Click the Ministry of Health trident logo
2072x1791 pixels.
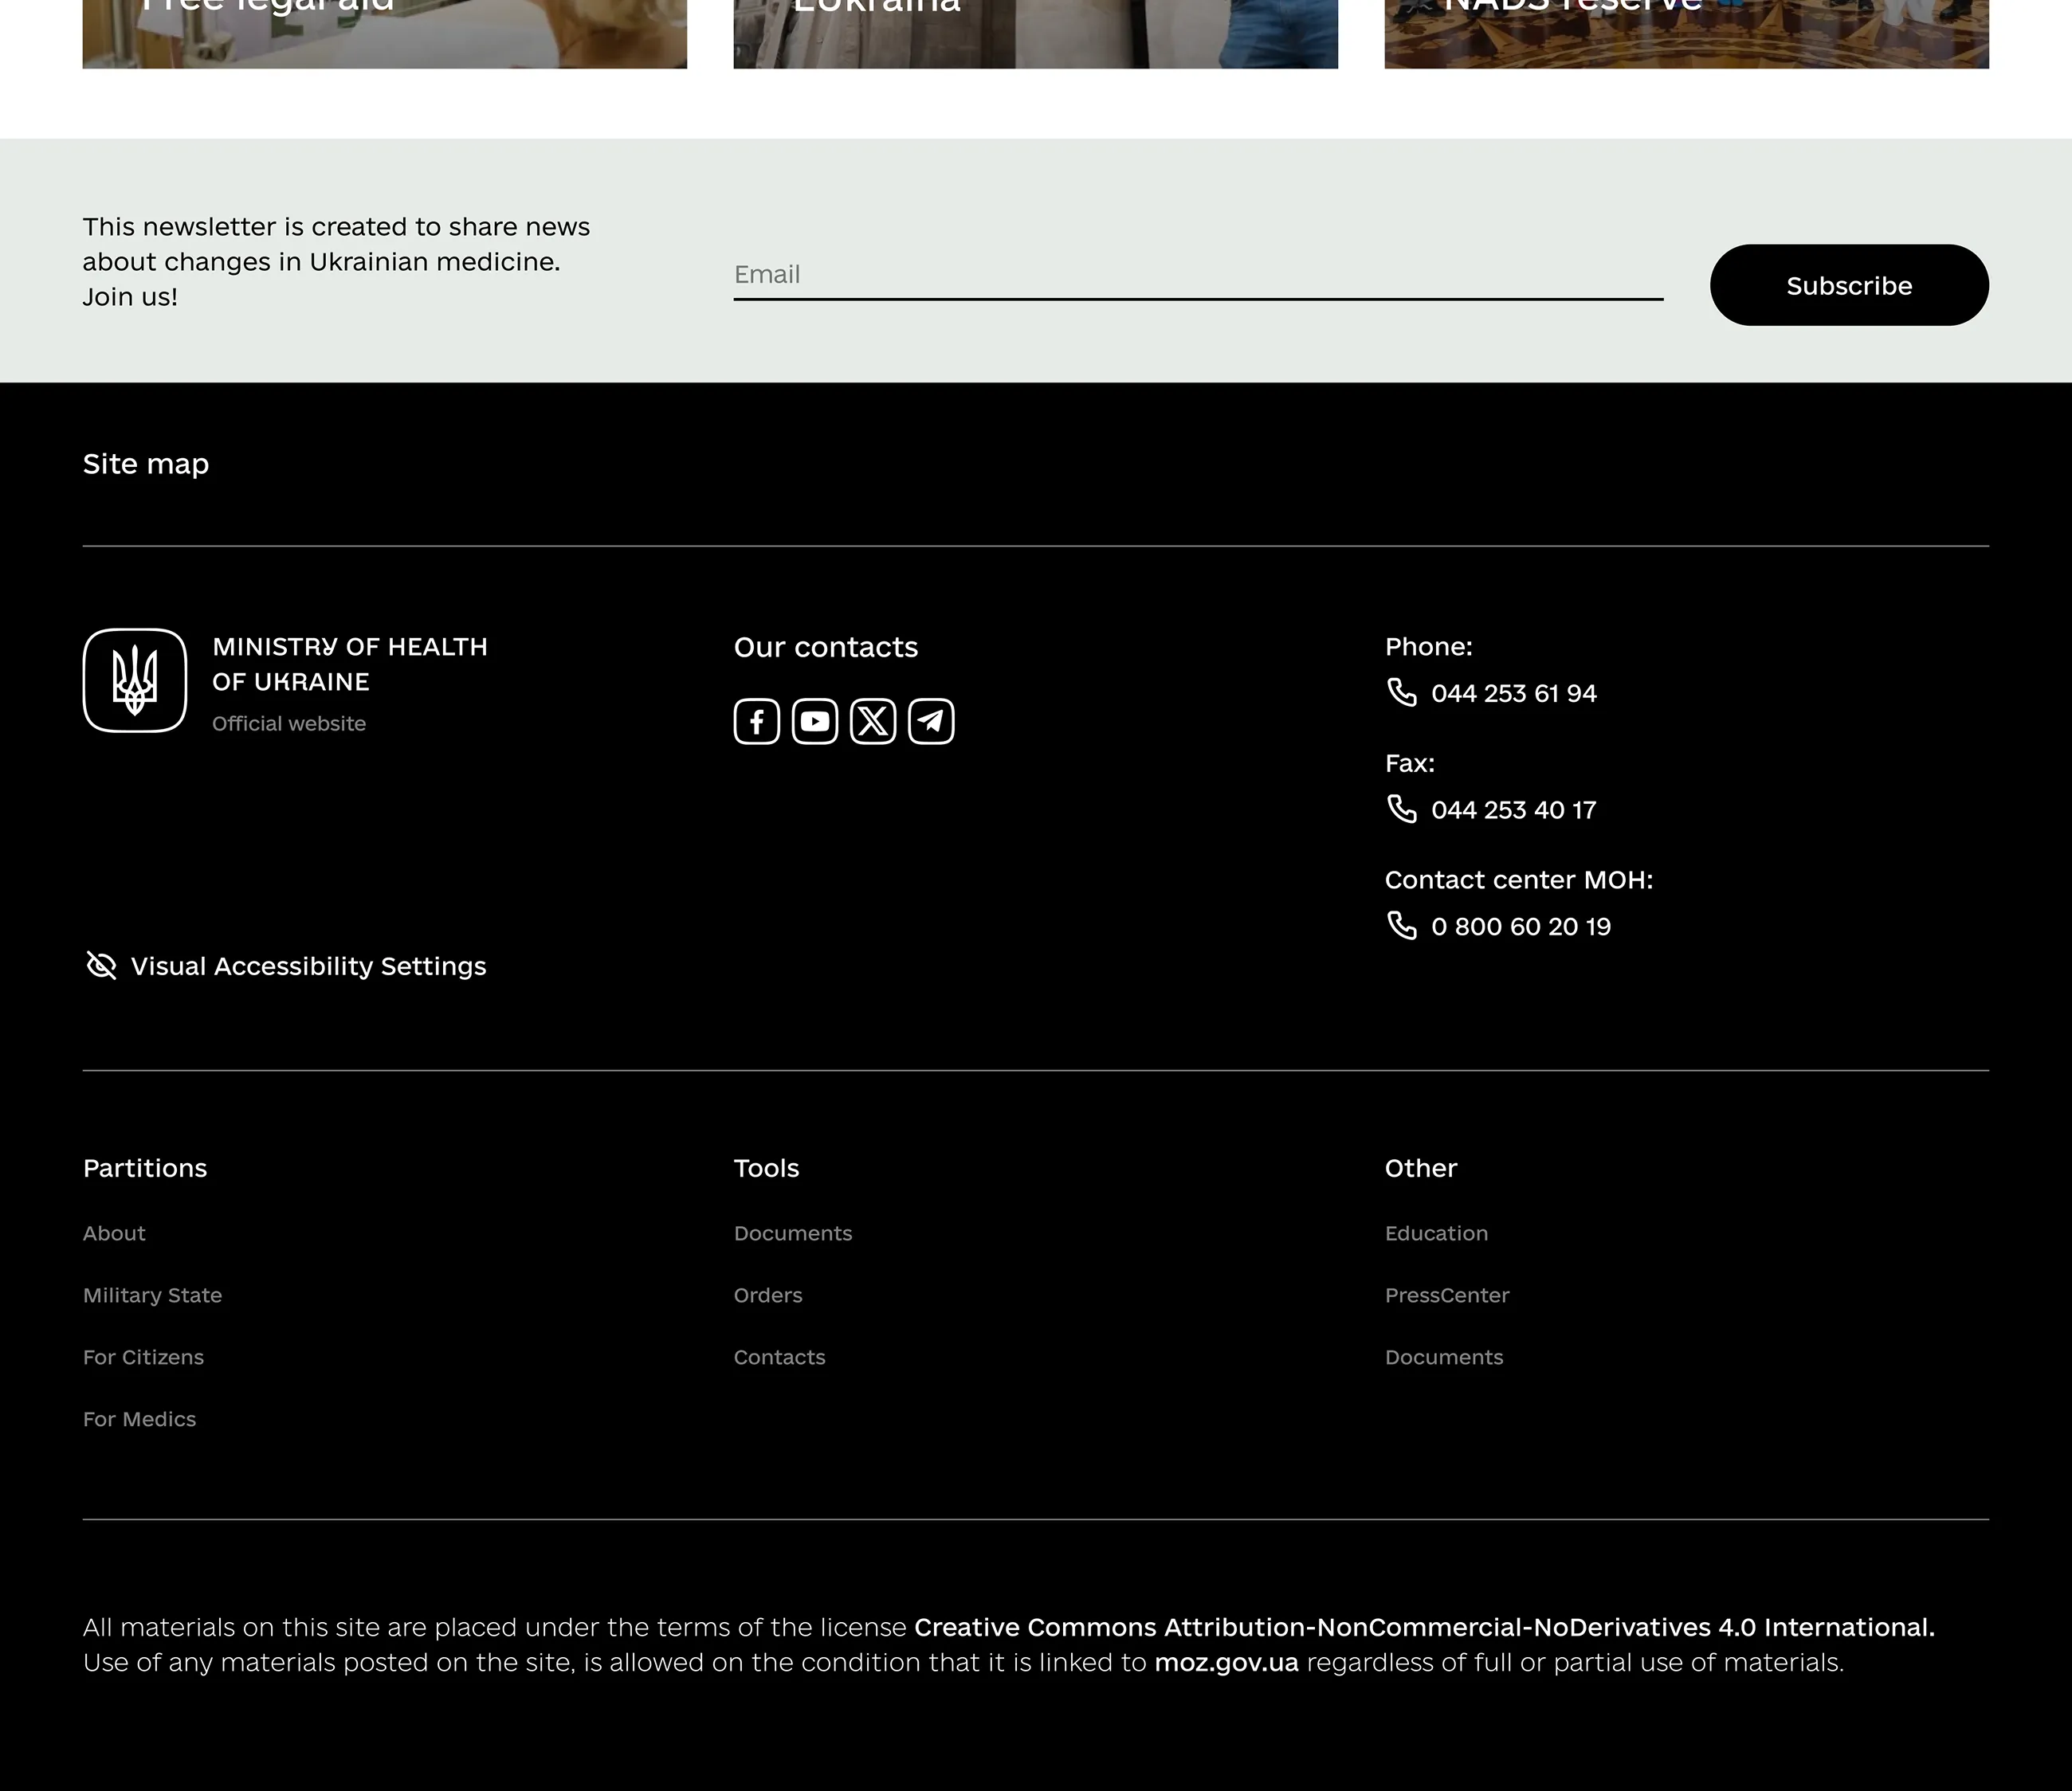pyautogui.click(x=135, y=681)
